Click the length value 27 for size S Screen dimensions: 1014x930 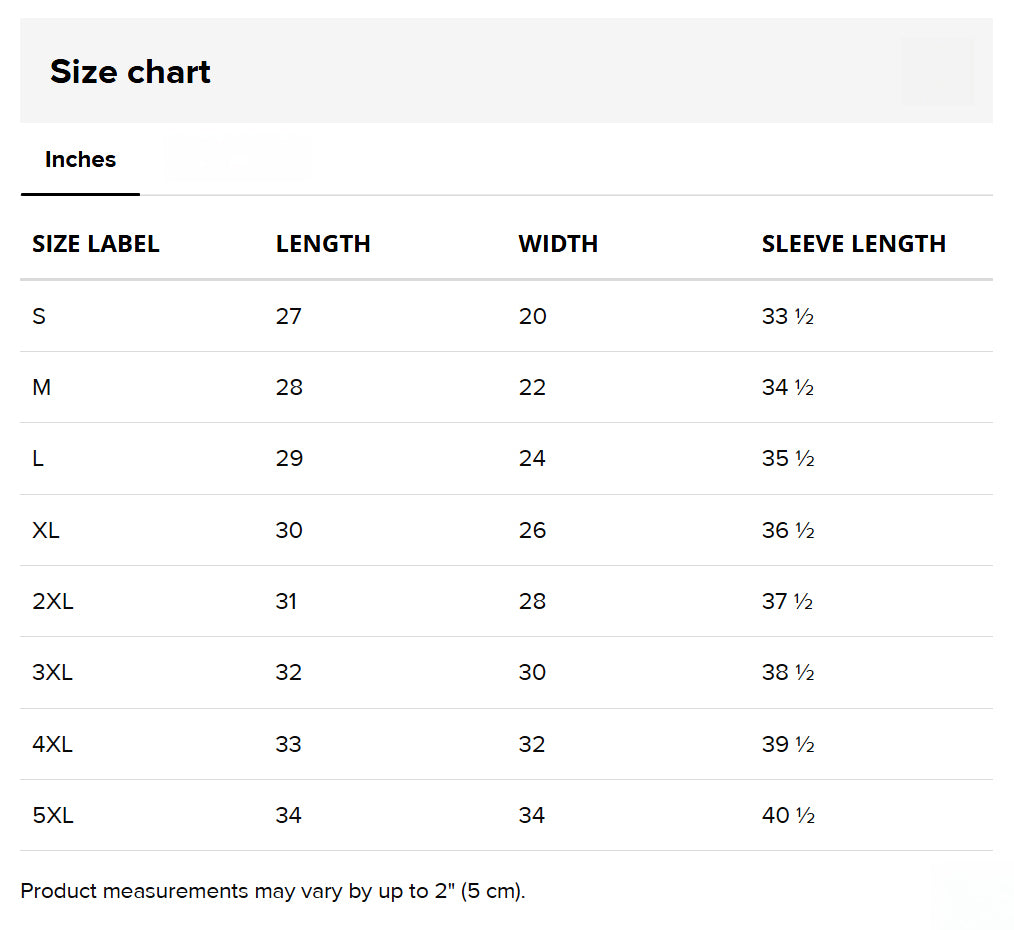[x=289, y=317]
